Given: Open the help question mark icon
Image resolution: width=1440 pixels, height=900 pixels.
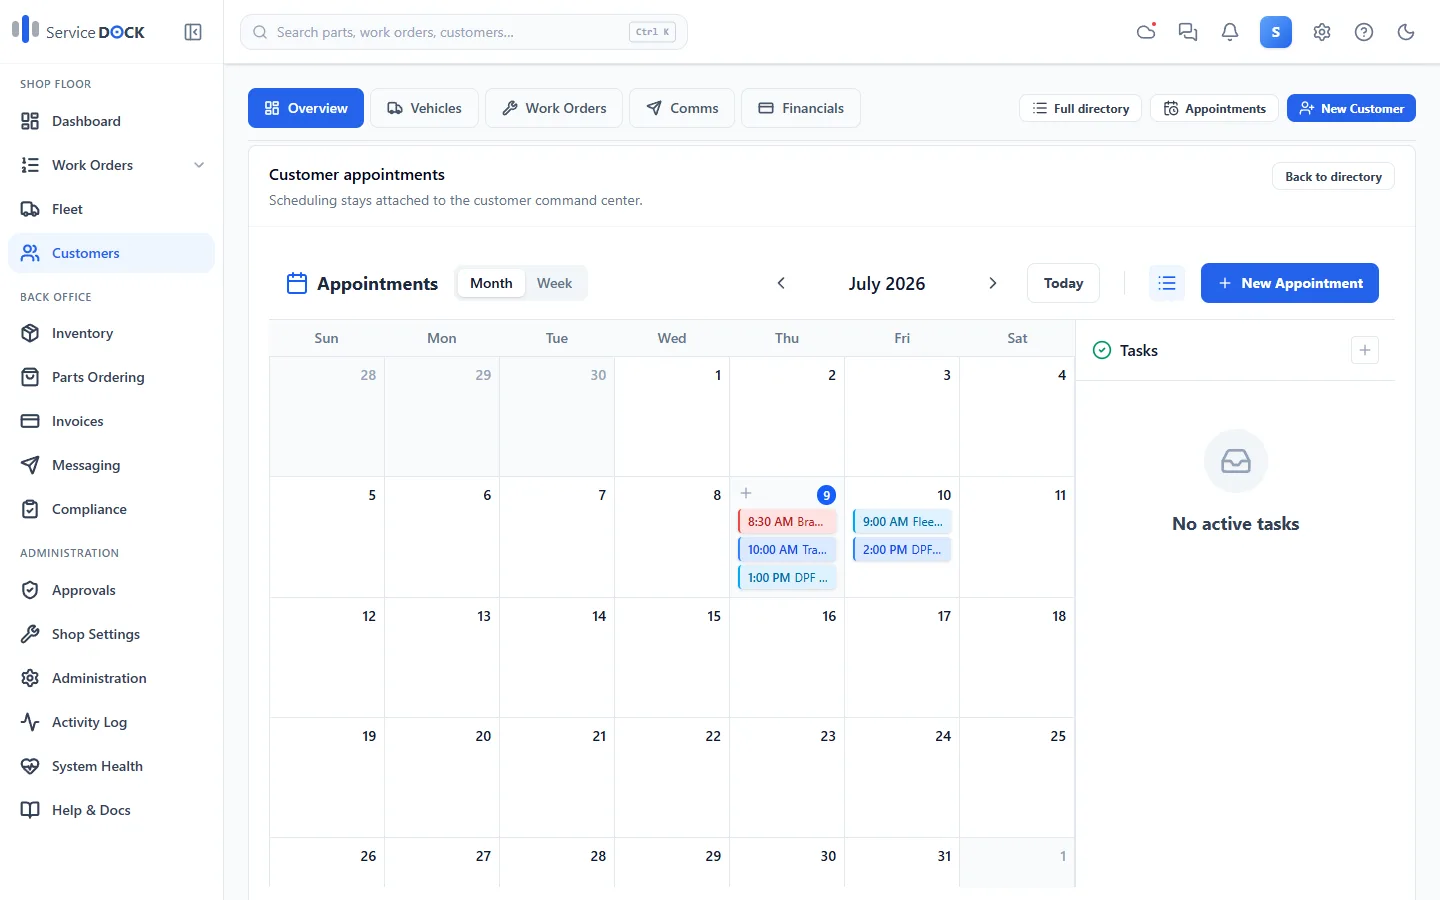Looking at the screenshot, I should 1364,32.
